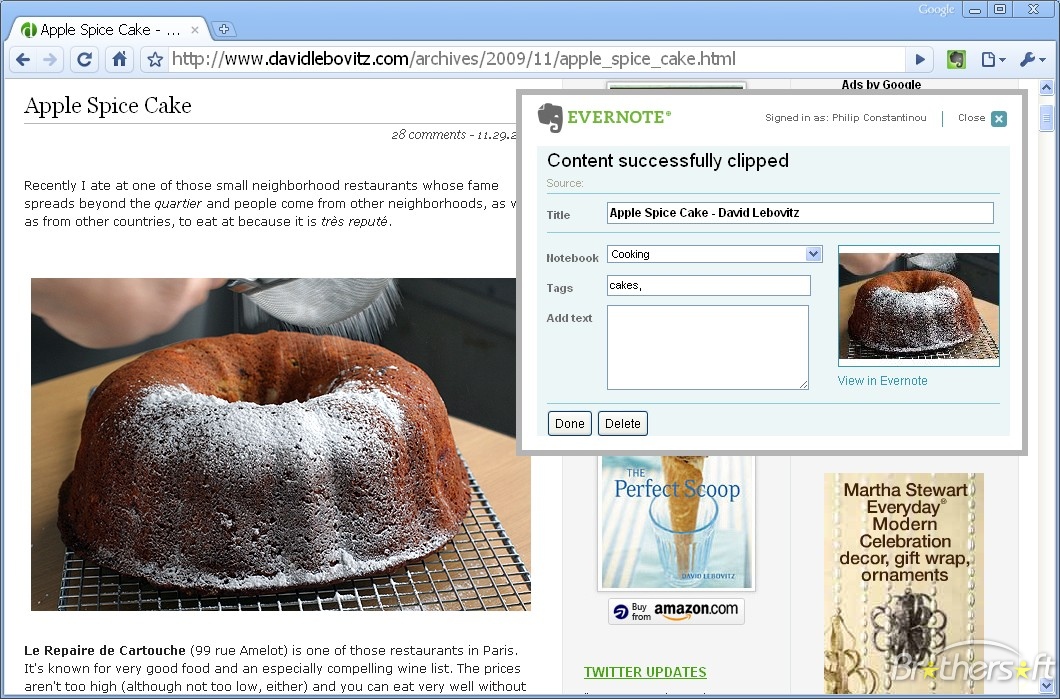Image resolution: width=1060 pixels, height=699 pixels.
Task: Click the browser Forward arrow button
Action: tap(51, 60)
